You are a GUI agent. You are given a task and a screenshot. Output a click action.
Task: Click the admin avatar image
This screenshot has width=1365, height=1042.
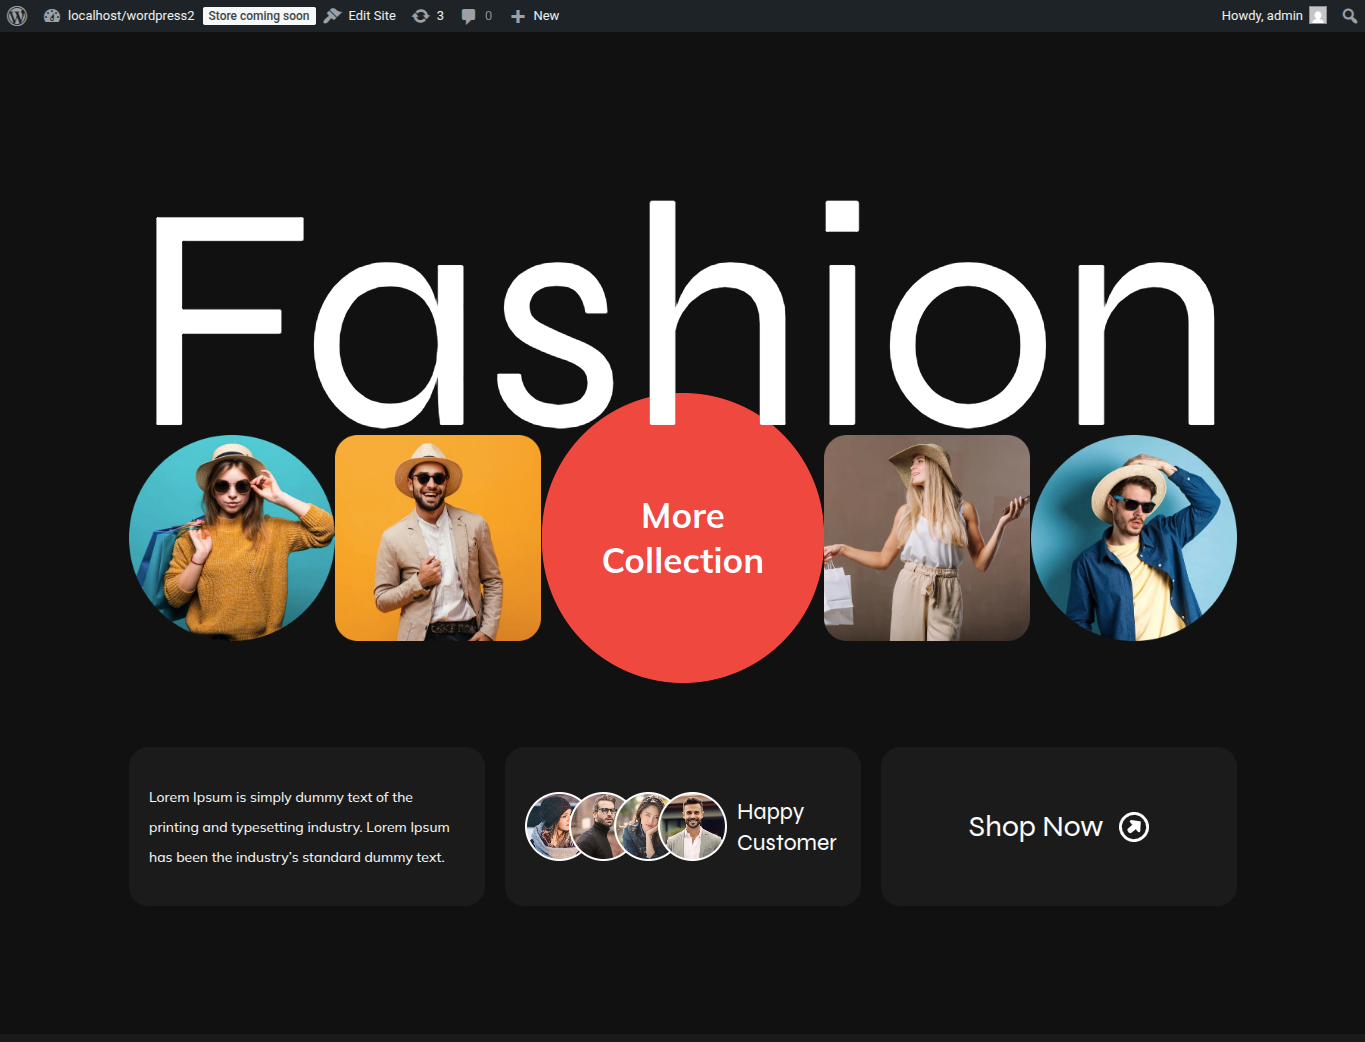[x=1318, y=16]
